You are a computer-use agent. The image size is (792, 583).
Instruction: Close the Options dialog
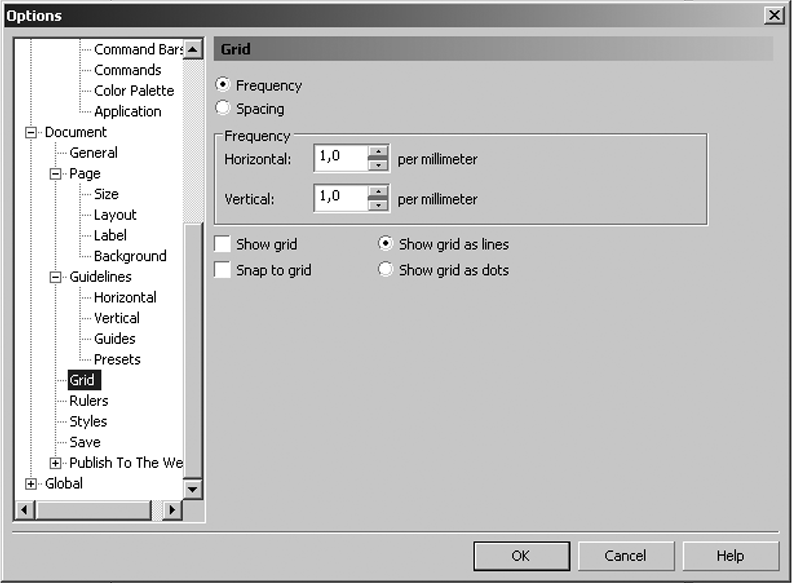[774, 15]
